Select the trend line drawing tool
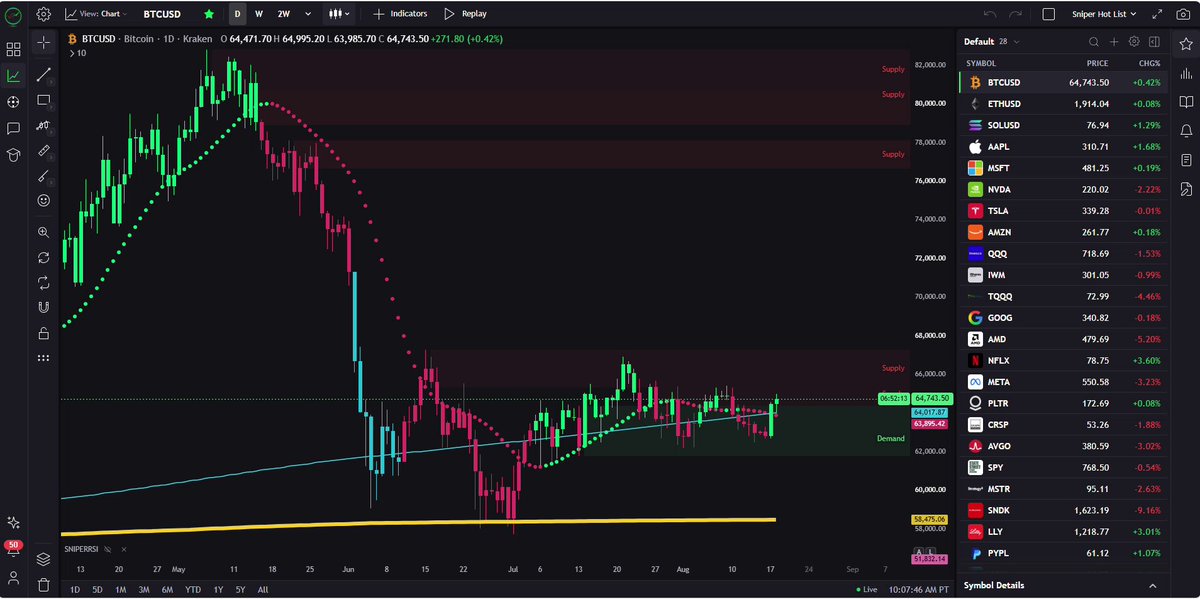Screen dimensions: 1200x599 tap(43, 75)
